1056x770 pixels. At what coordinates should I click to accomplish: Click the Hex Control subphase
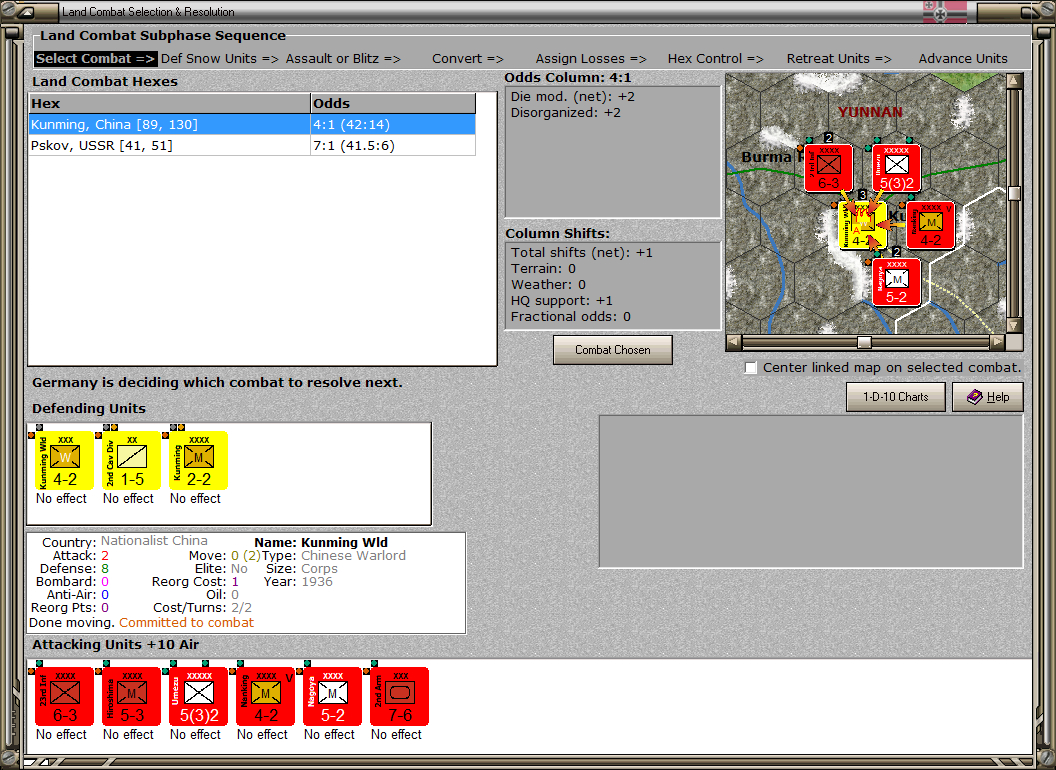[x=715, y=59]
